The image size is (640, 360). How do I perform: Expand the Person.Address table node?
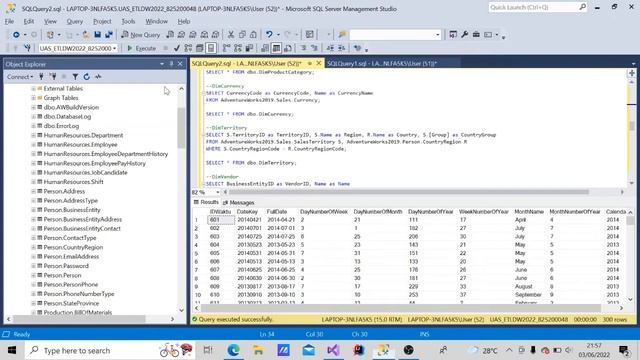coord(33,191)
